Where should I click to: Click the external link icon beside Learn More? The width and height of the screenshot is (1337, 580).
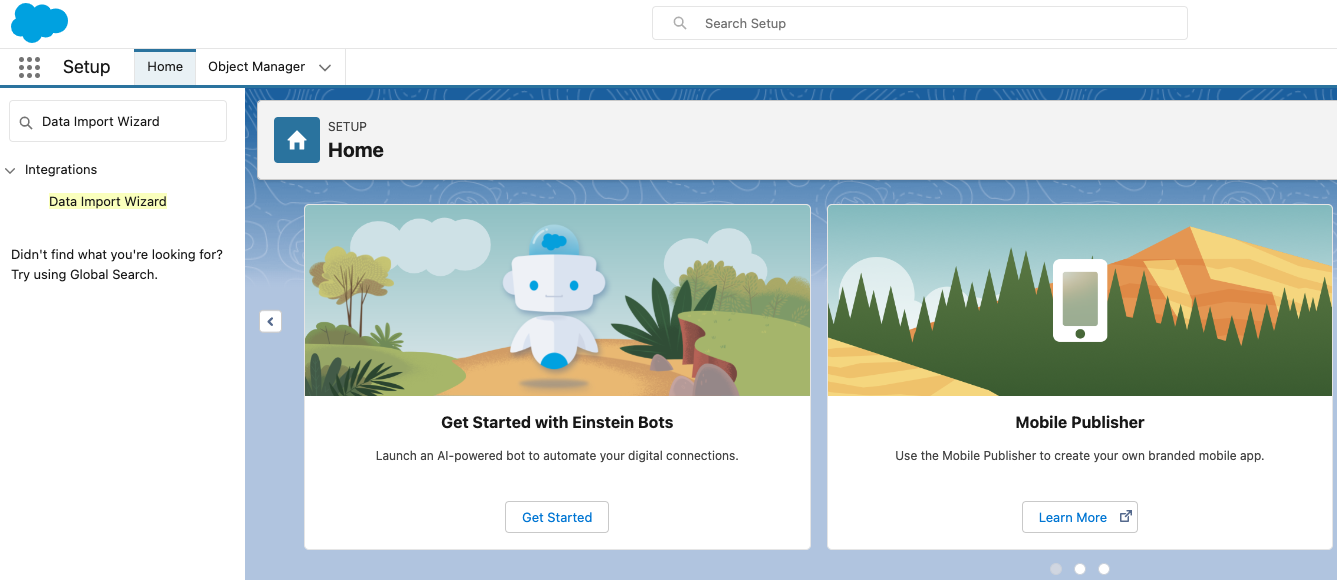tap(1125, 517)
